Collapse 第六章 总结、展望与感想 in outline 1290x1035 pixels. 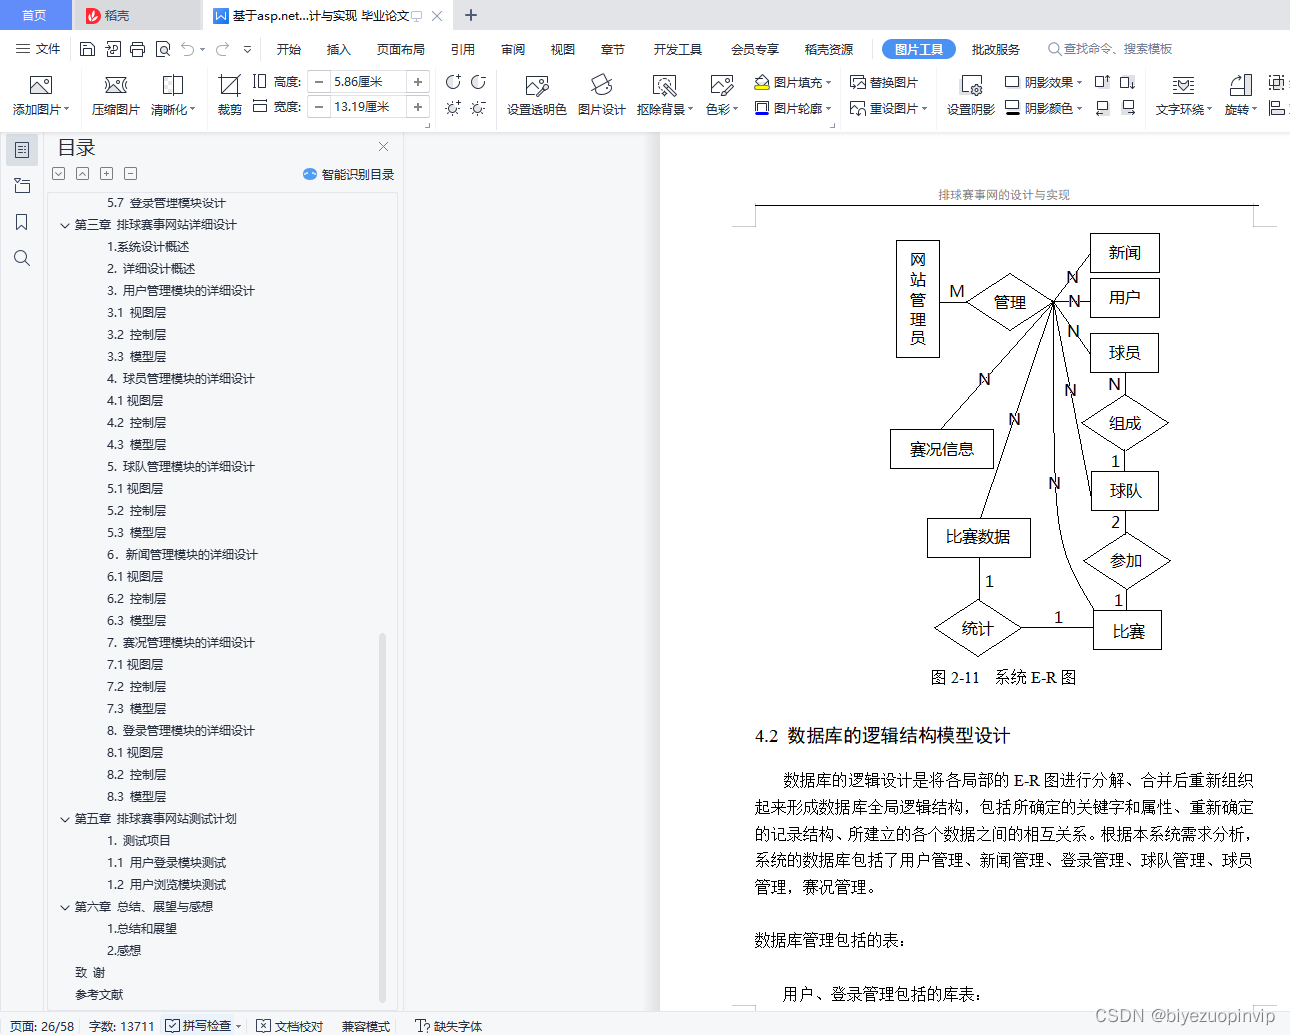65,907
